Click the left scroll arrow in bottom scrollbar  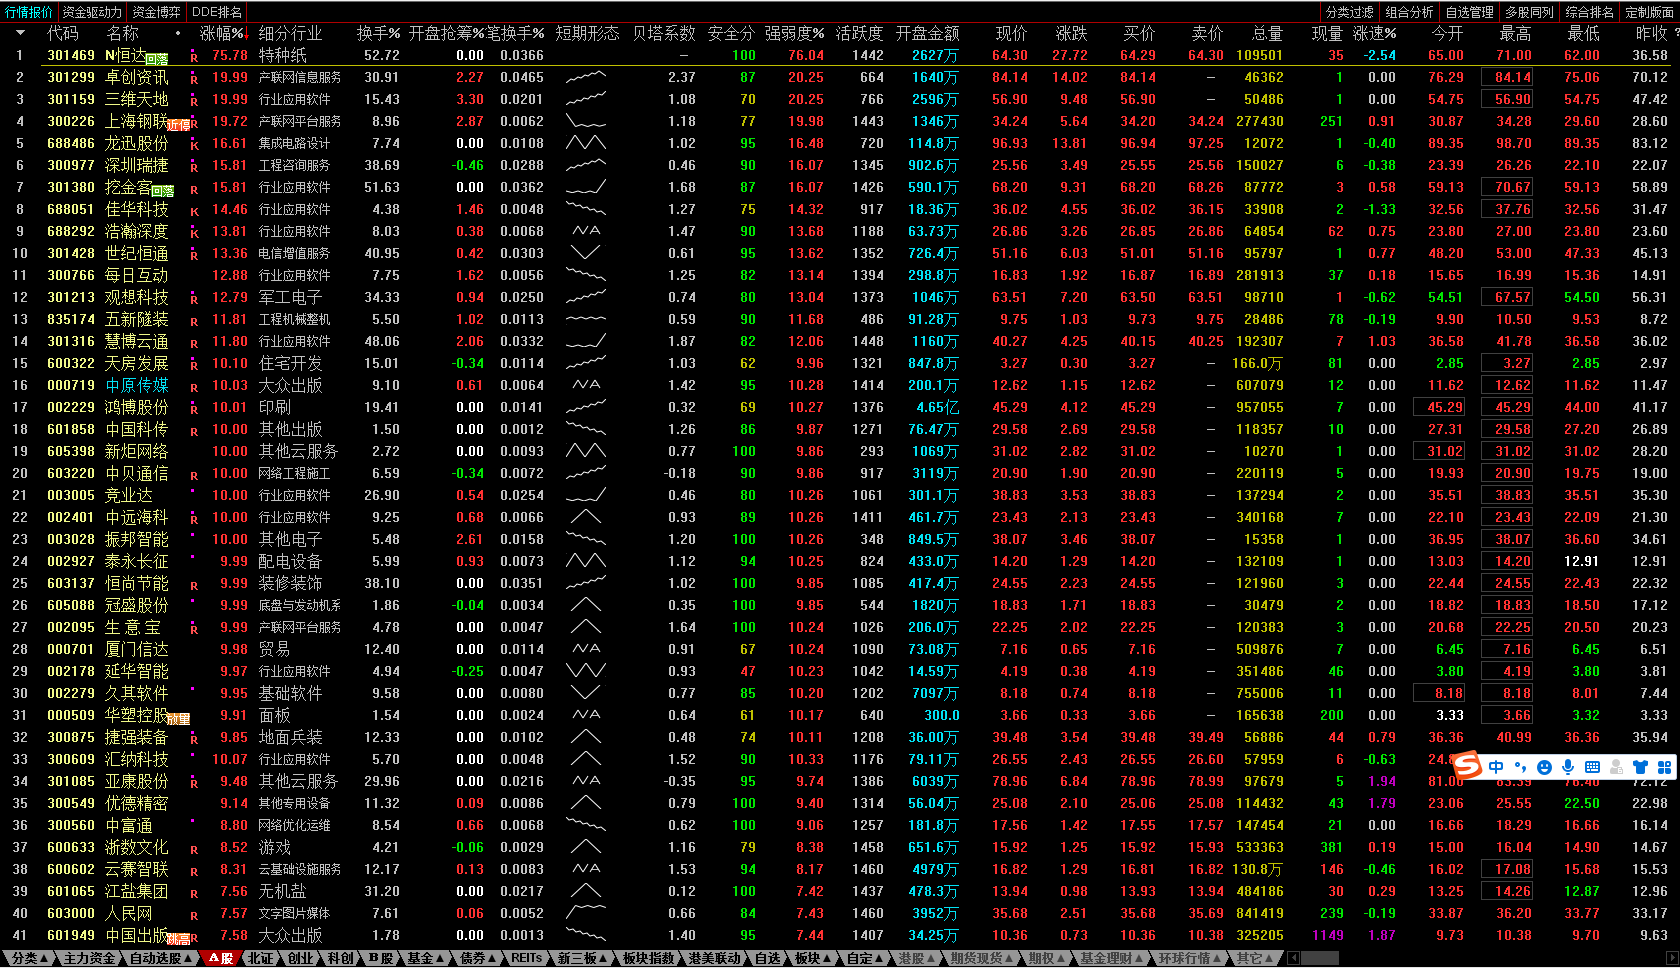coord(1292,958)
